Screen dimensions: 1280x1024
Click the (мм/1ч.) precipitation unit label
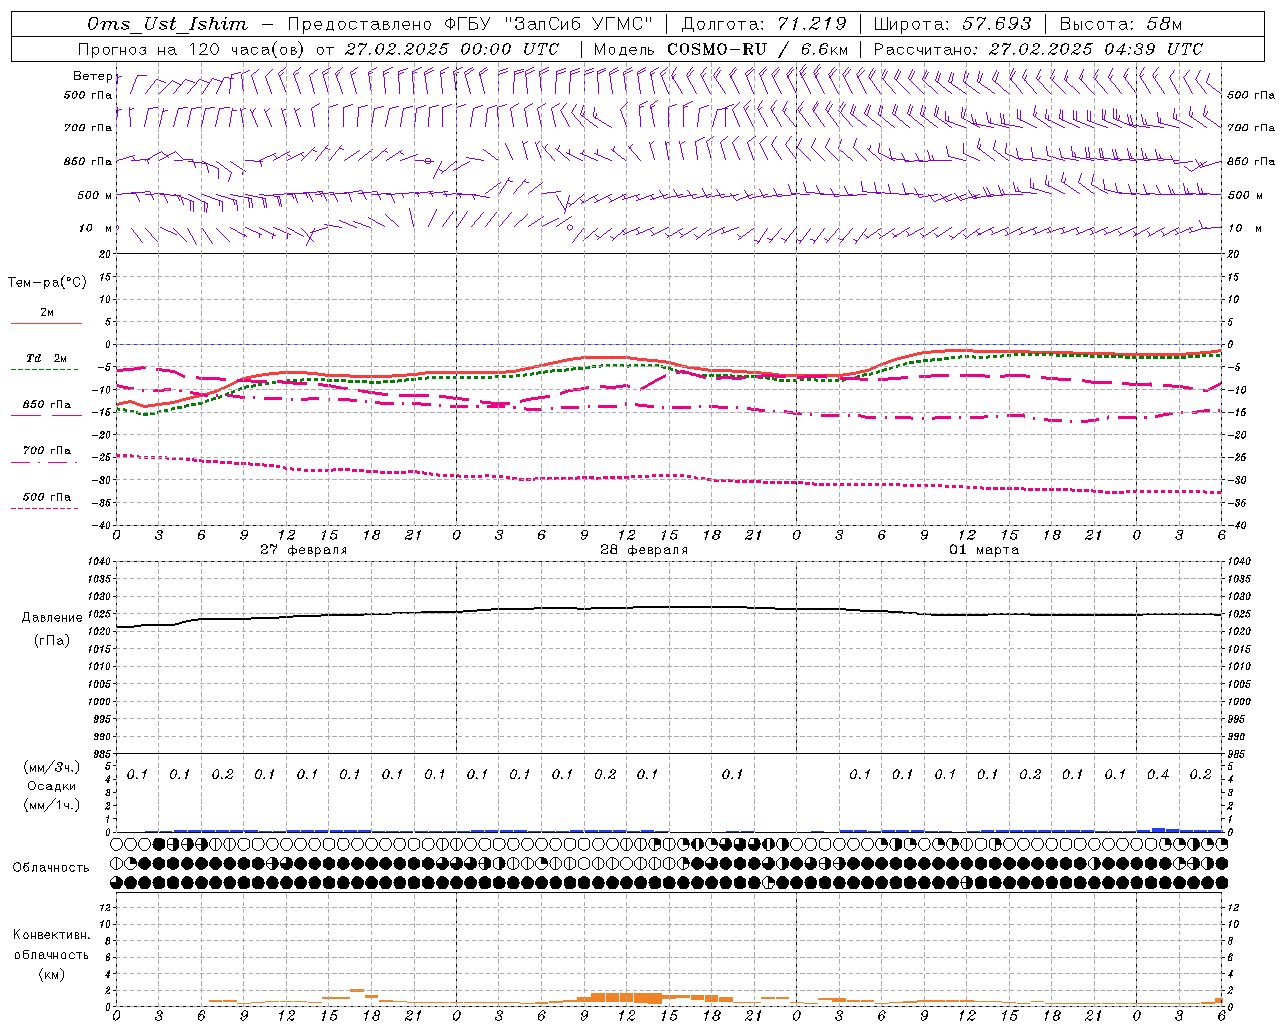(52, 805)
